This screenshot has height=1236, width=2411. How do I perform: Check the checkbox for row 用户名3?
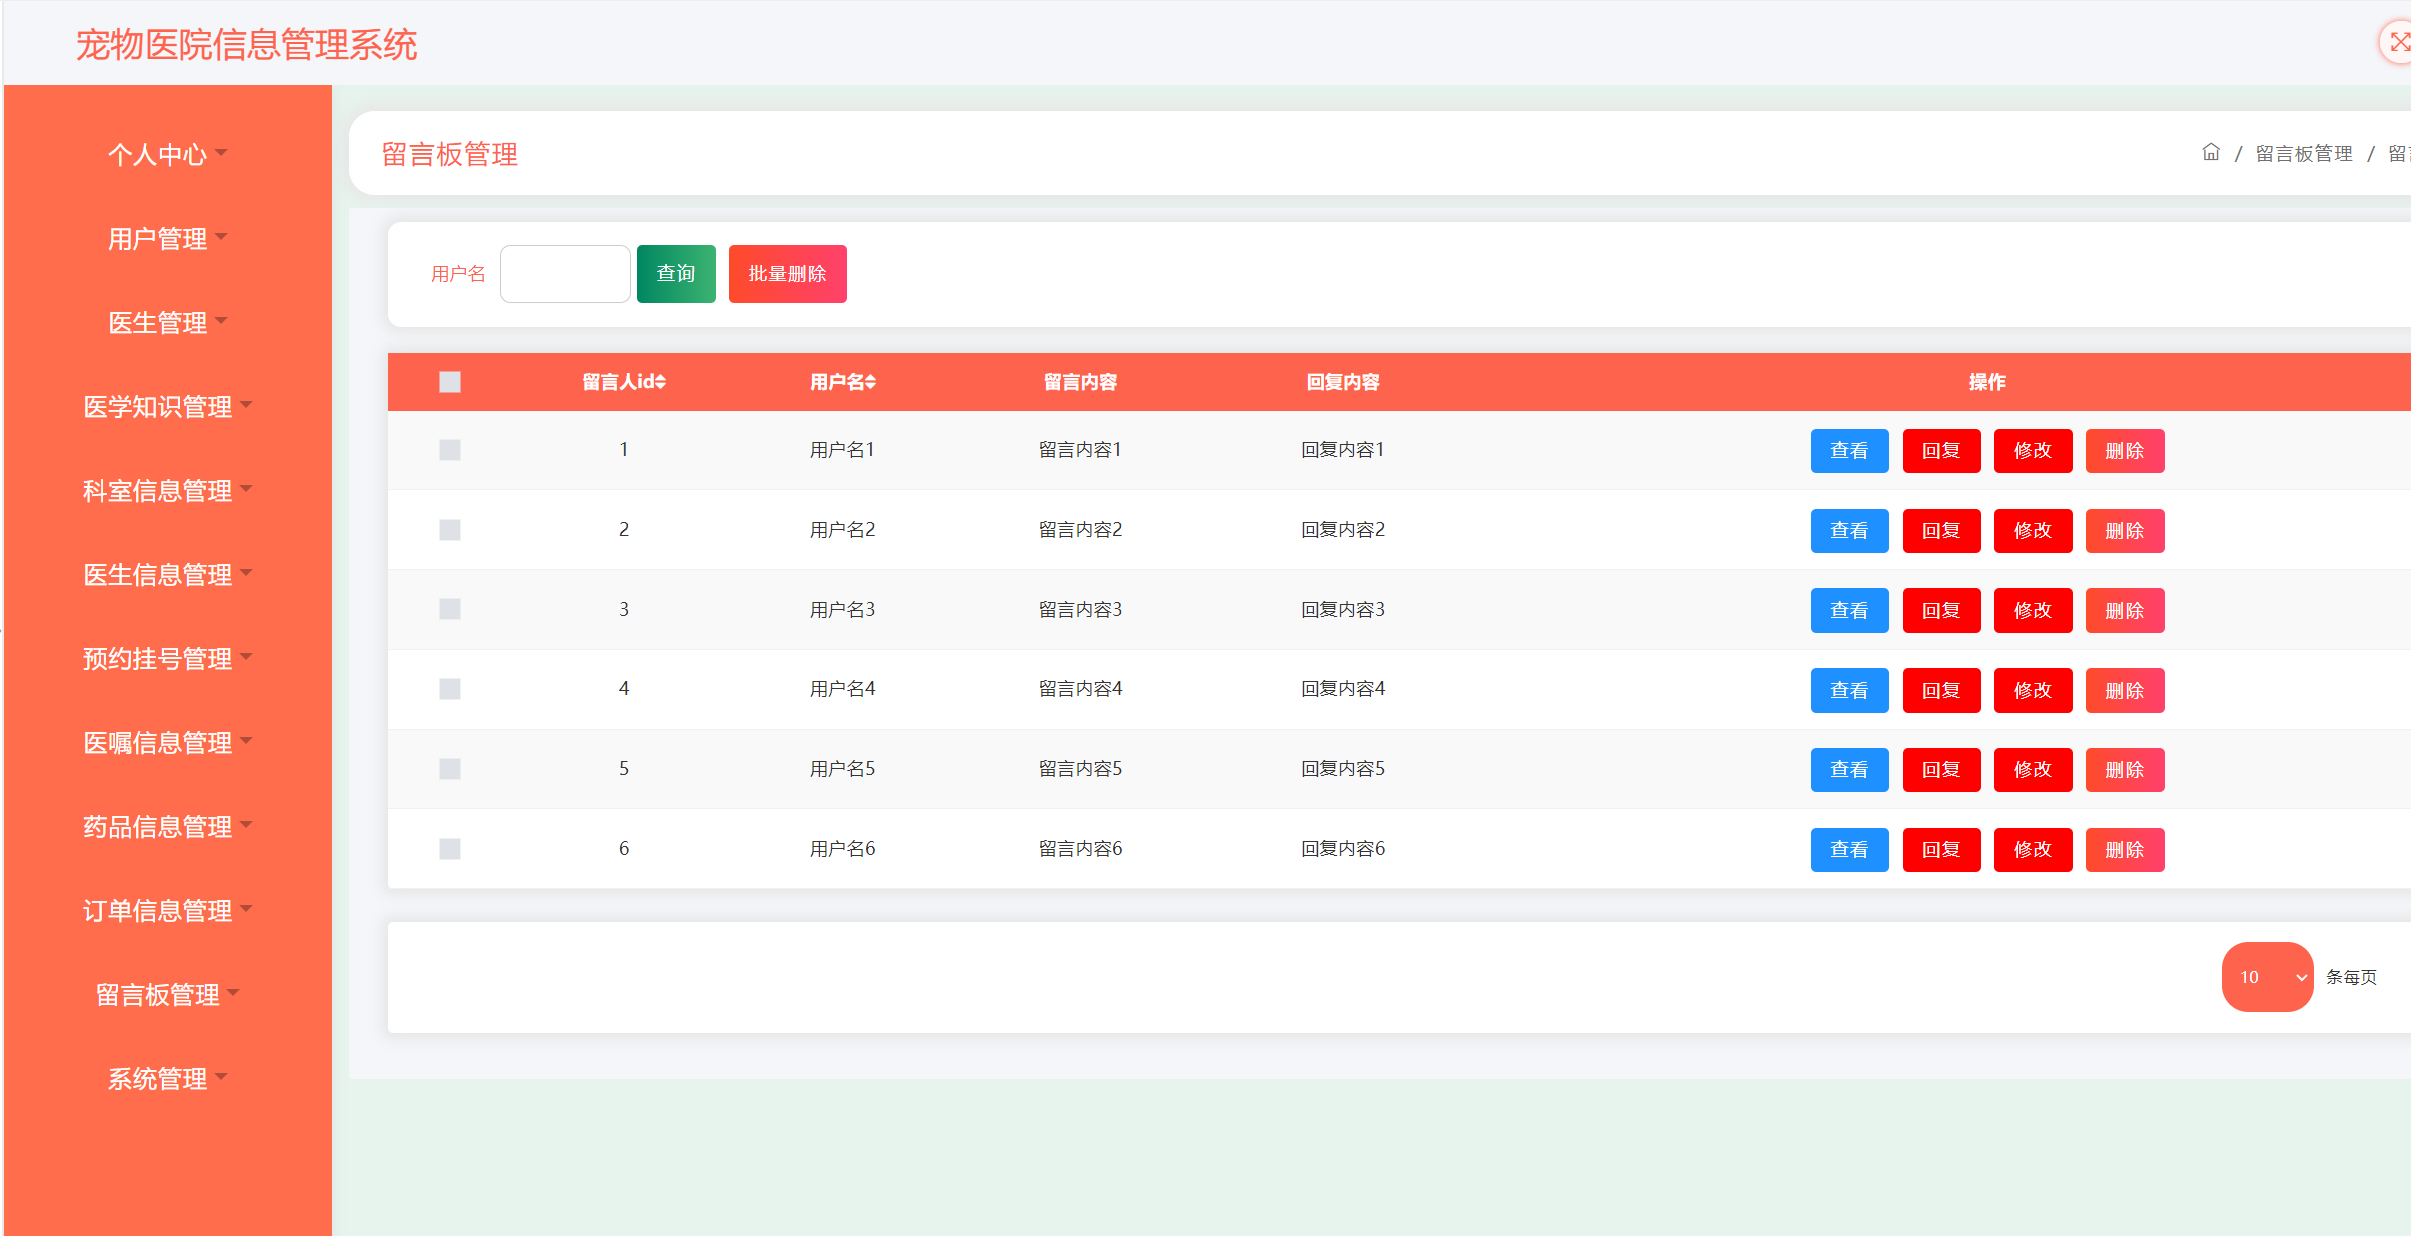point(450,609)
